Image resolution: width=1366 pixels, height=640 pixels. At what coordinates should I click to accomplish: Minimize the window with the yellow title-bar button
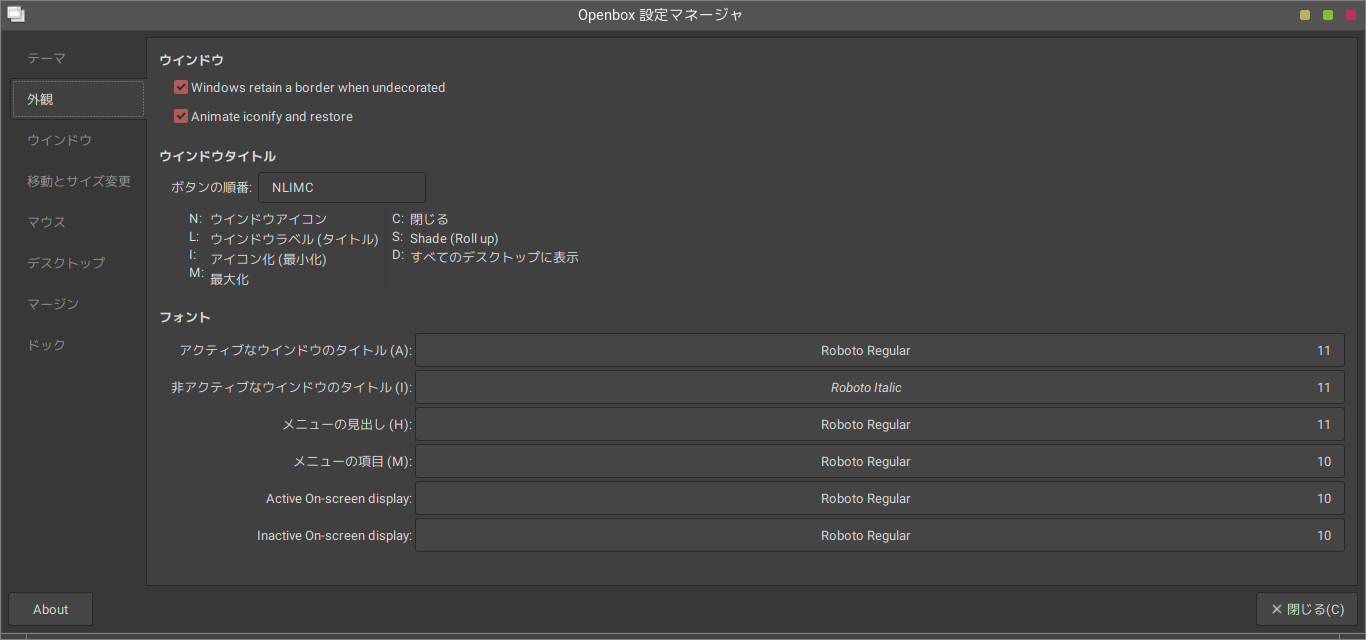click(1305, 15)
